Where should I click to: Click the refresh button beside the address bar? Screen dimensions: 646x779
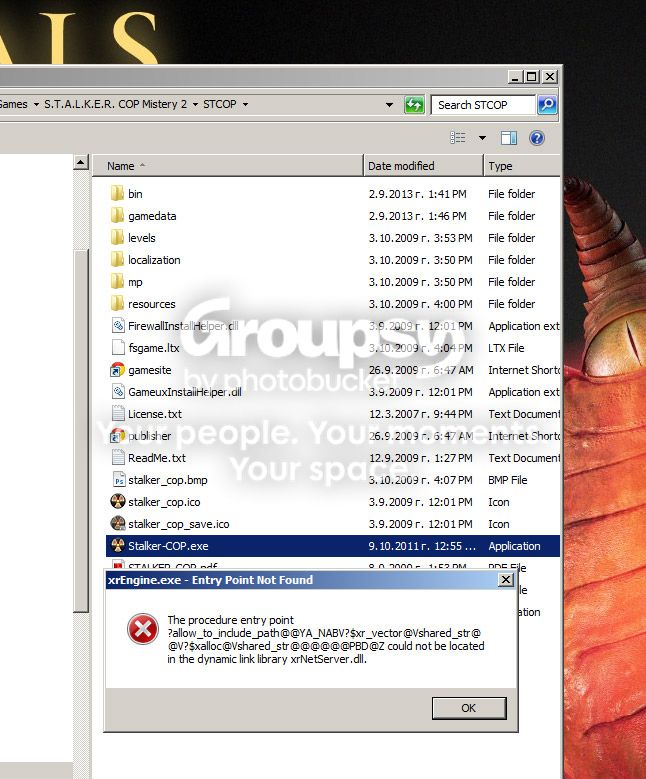(x=414, y=105)
